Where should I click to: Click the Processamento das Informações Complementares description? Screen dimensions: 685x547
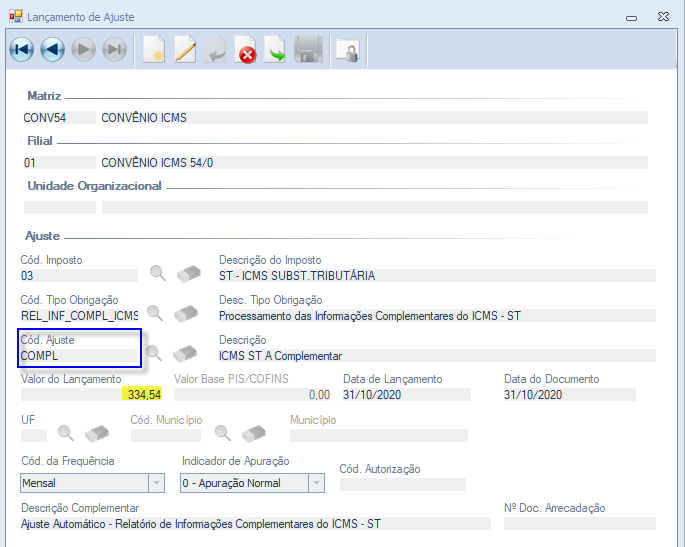[x=437, y=315]
